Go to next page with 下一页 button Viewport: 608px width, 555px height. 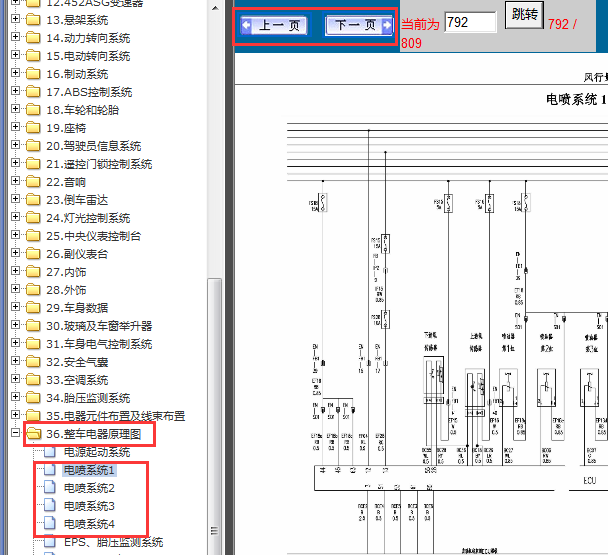(x=359, y=26)
